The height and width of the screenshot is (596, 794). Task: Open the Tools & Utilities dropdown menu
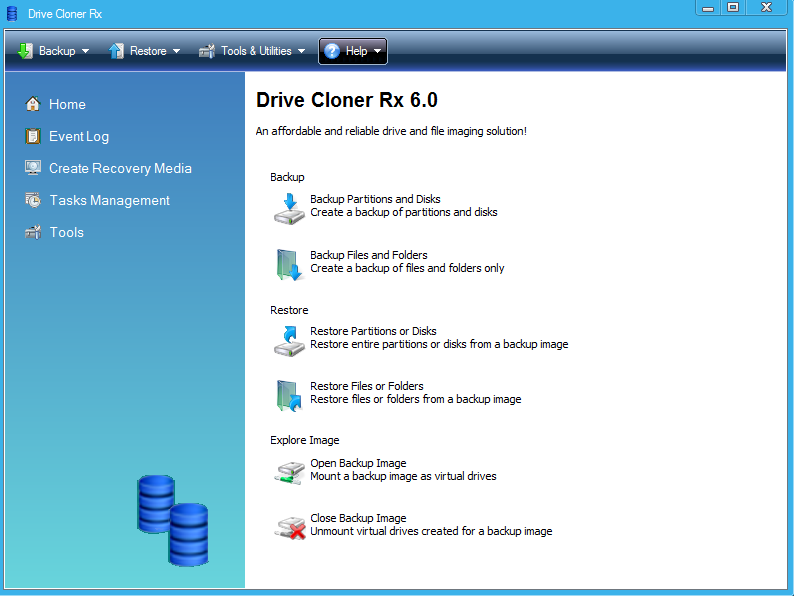[x=252, y=51]
